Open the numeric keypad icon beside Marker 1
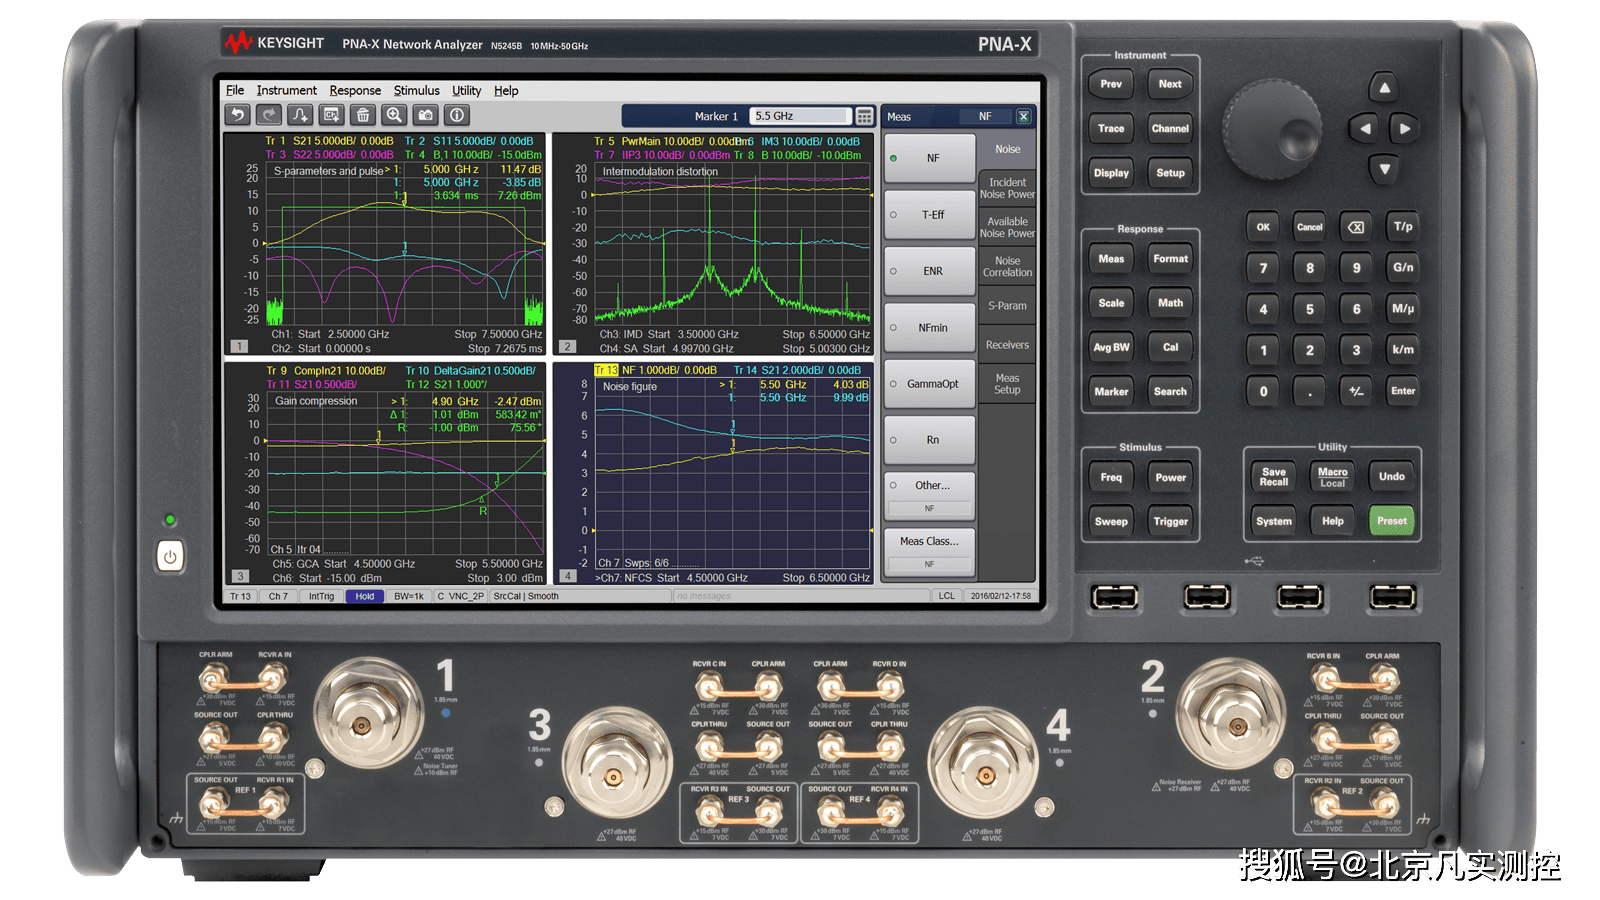Image resolution: width=1600 pixels, height=900 pixels. coord(865,116)
